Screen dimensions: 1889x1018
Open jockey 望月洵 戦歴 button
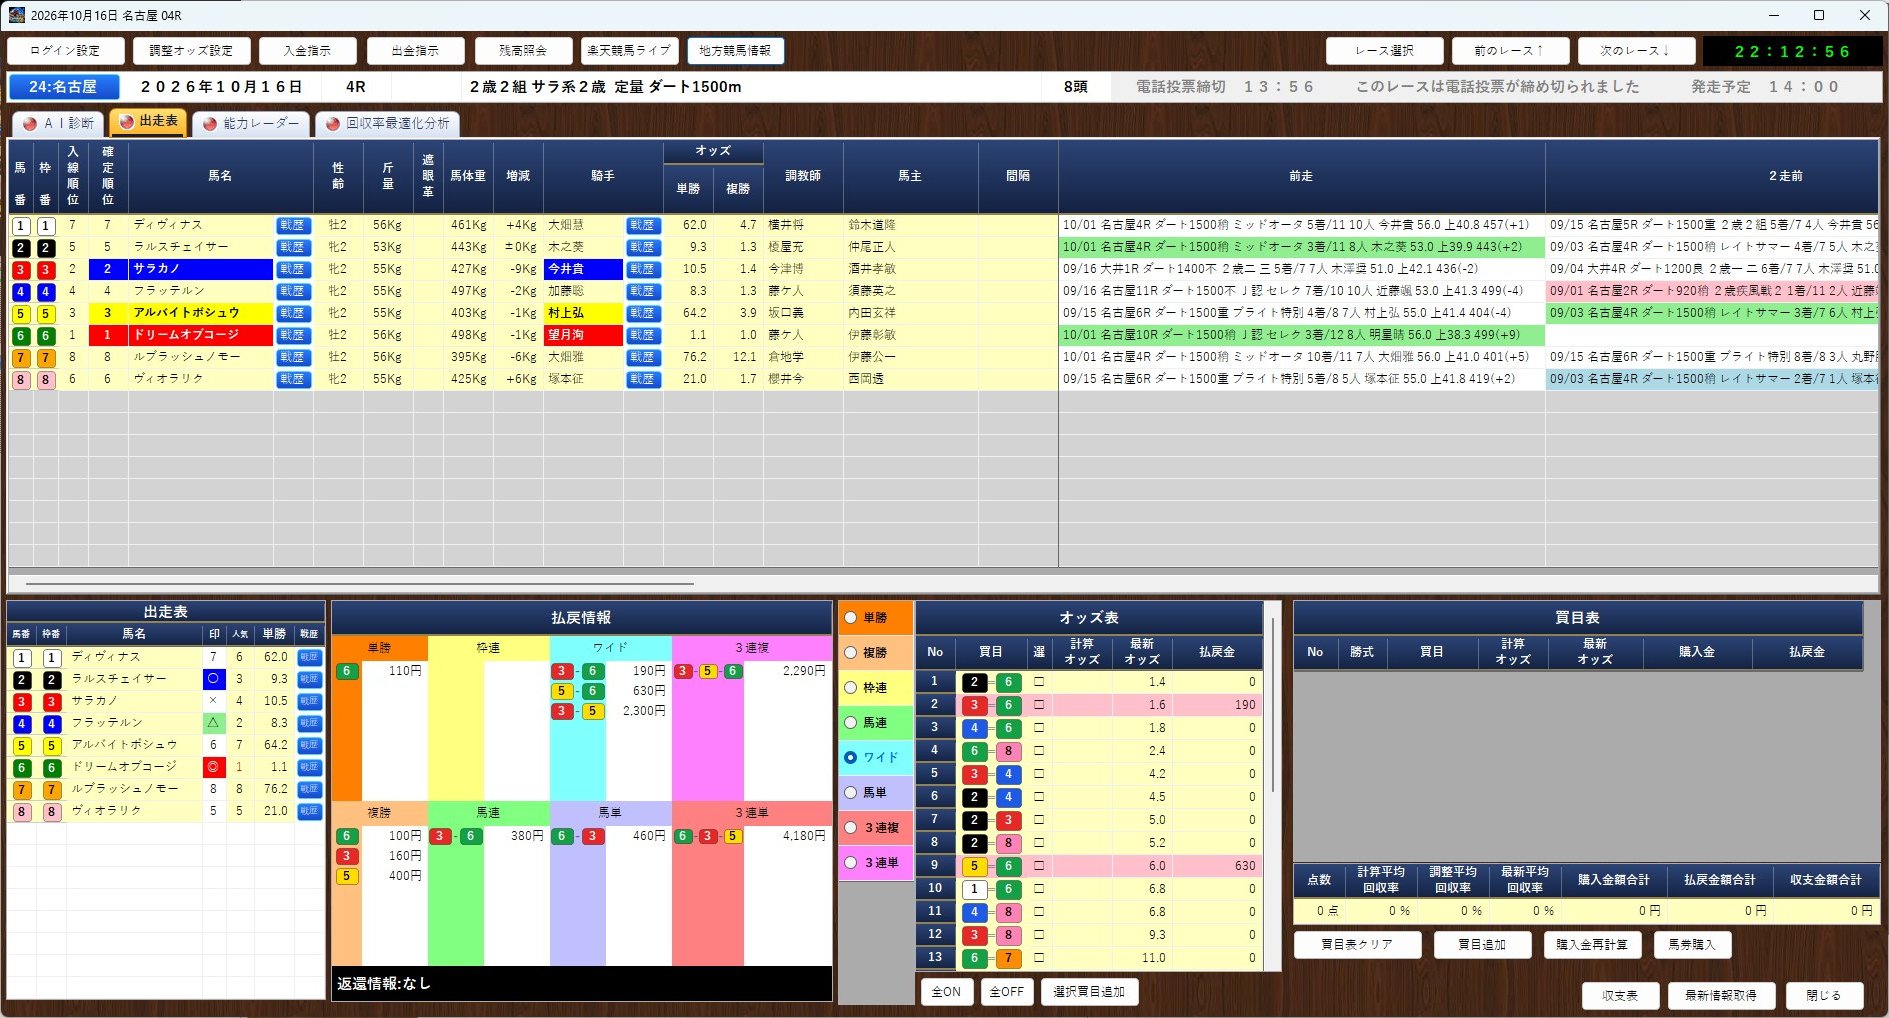(x=642, y=335)
